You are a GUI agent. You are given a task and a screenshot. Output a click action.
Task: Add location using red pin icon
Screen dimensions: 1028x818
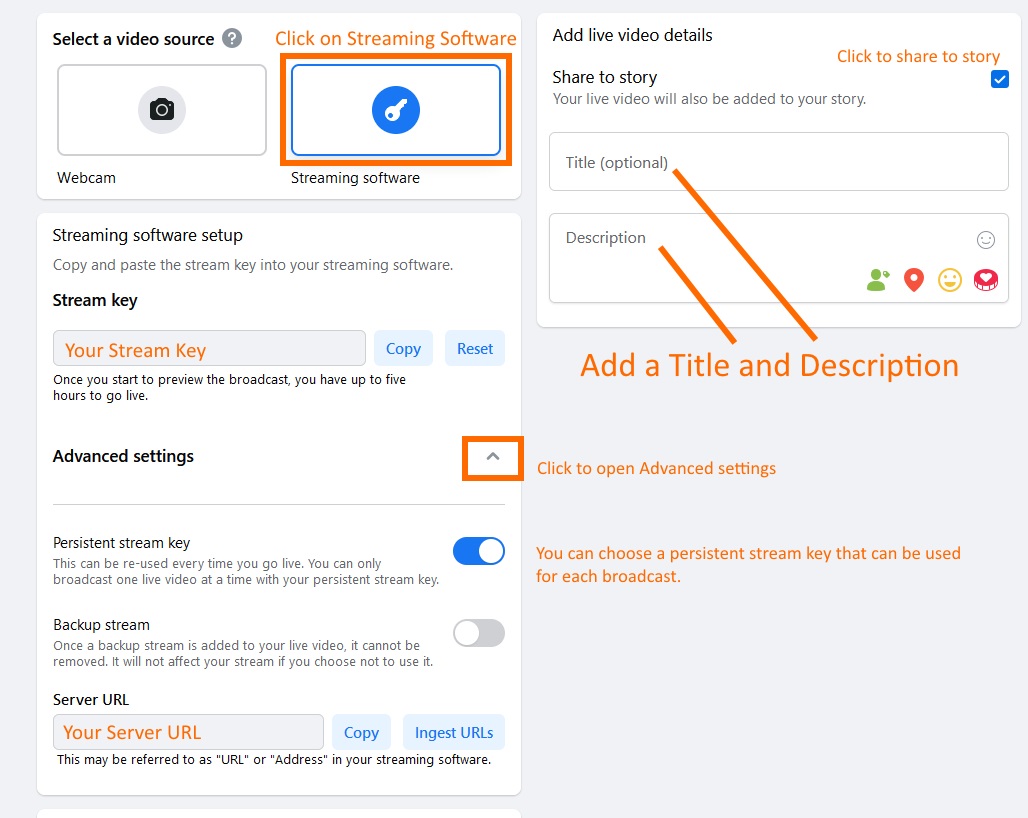click(913, 280)
